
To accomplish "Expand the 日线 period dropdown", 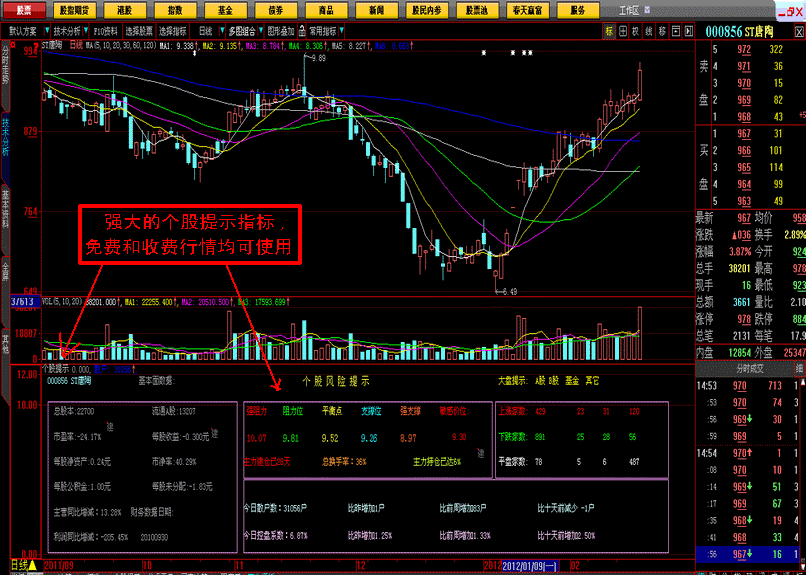I will (195, 31).
